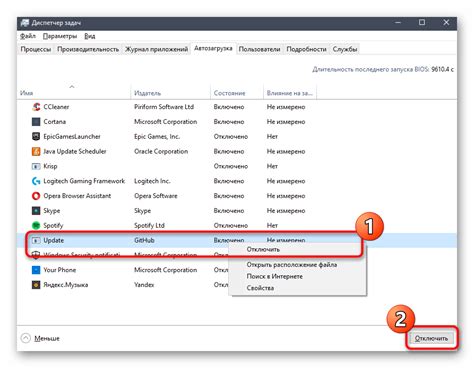Open the Файл menu
The width and height of the screenshot is (474, 368).
click(x=28, y=36)
